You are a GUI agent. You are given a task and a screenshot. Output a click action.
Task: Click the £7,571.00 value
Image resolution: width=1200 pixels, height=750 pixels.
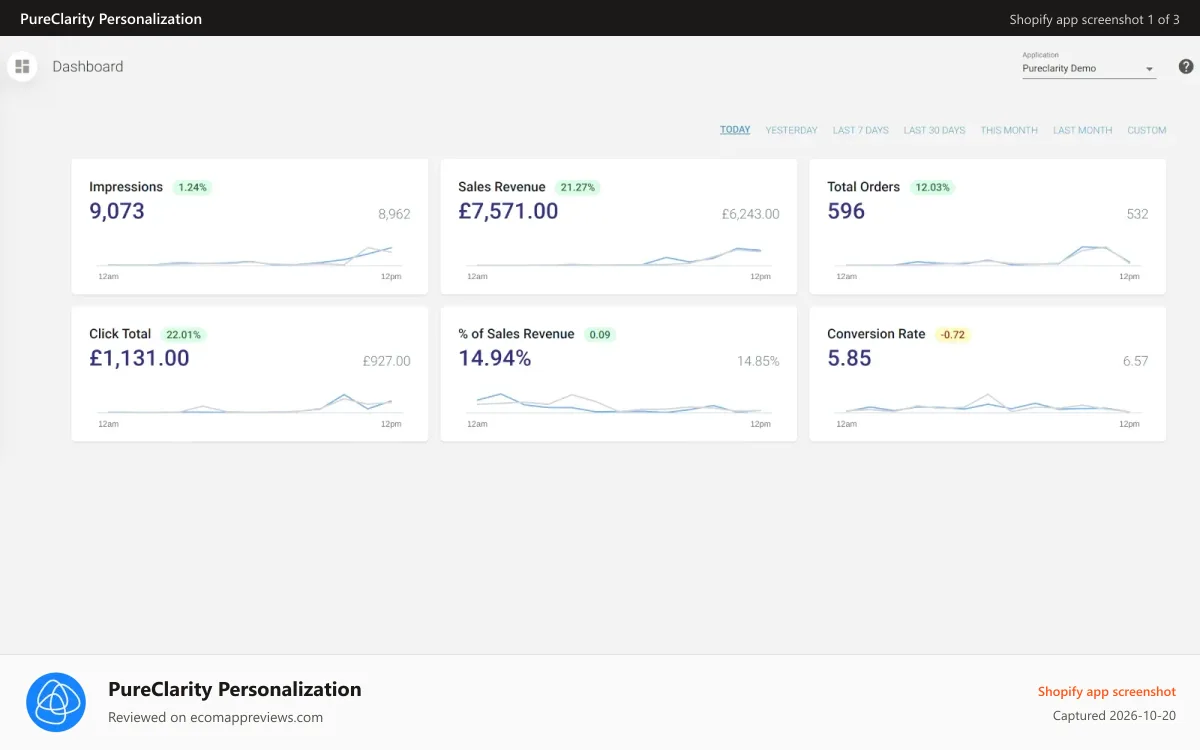coord(508,211)
